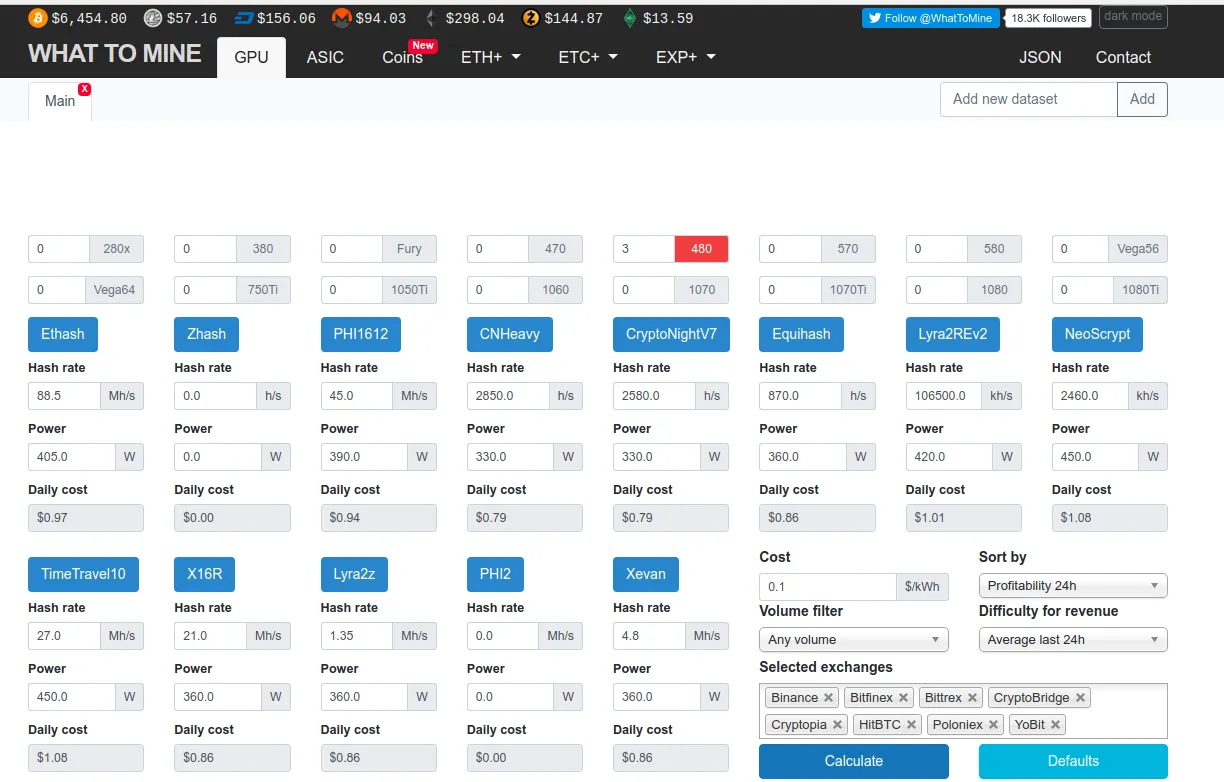Open the ETC+ dropdown menu
The width and height of the screenshot is (1224, 782).
588,57
